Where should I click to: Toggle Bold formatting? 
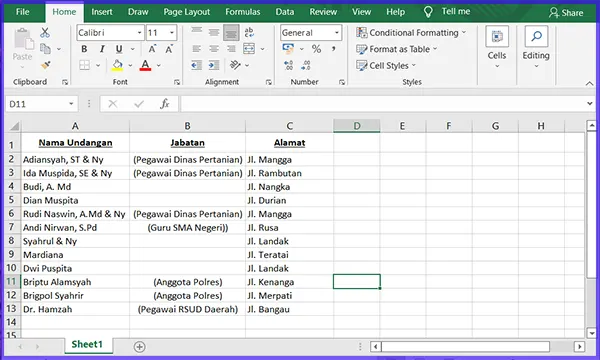pos(84,49)
